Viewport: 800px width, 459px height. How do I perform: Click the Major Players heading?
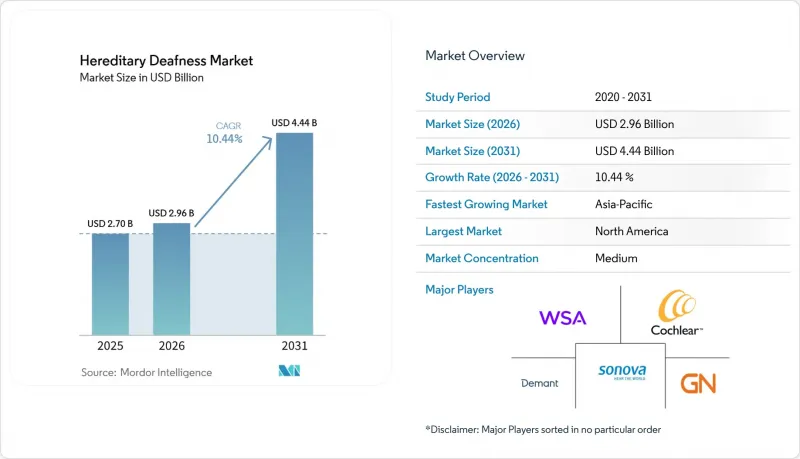coord(459,290)
